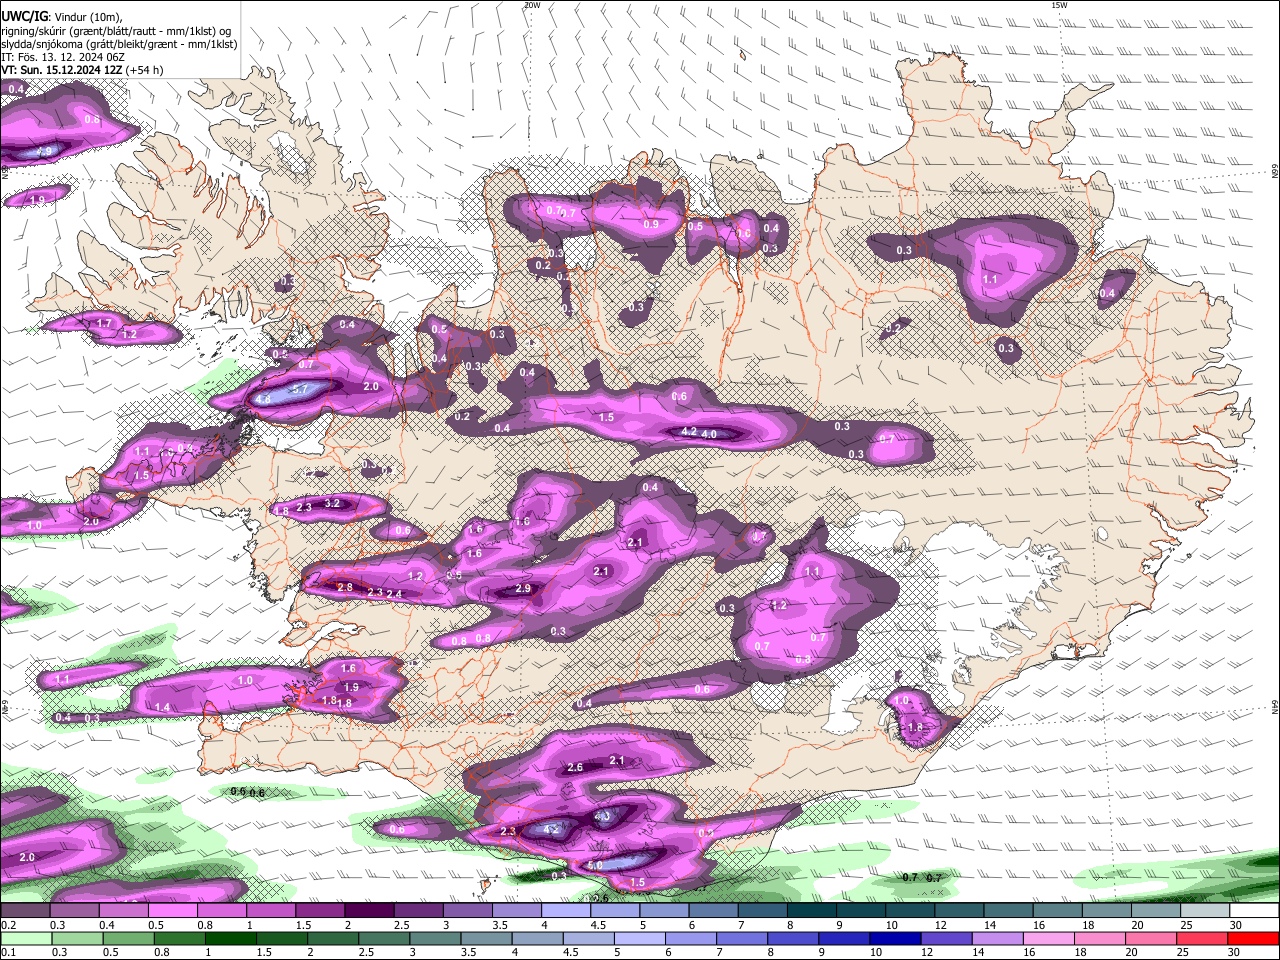Click the dark green swatch labeled 1 in the lower legend row

tap(229, 938)
